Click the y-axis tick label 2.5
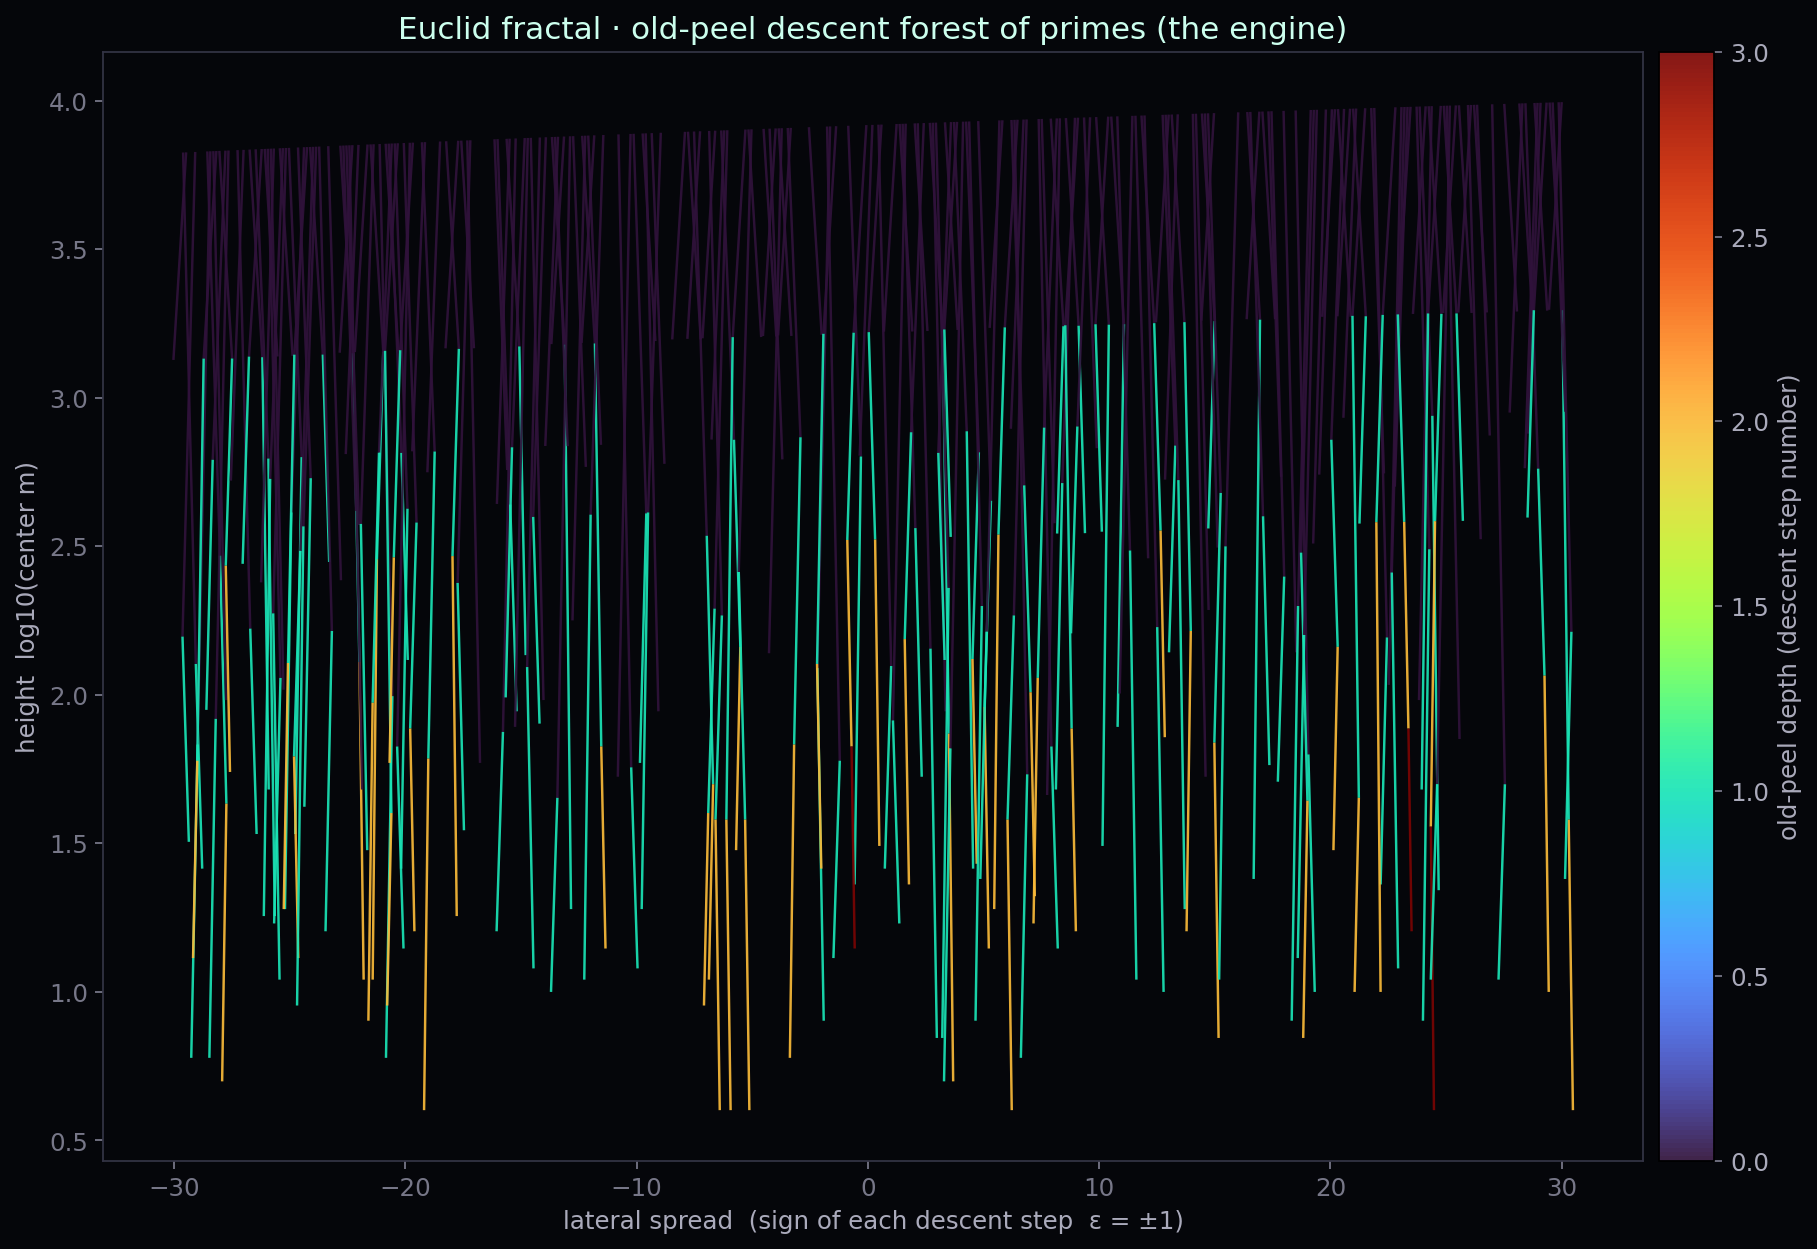 69,547
